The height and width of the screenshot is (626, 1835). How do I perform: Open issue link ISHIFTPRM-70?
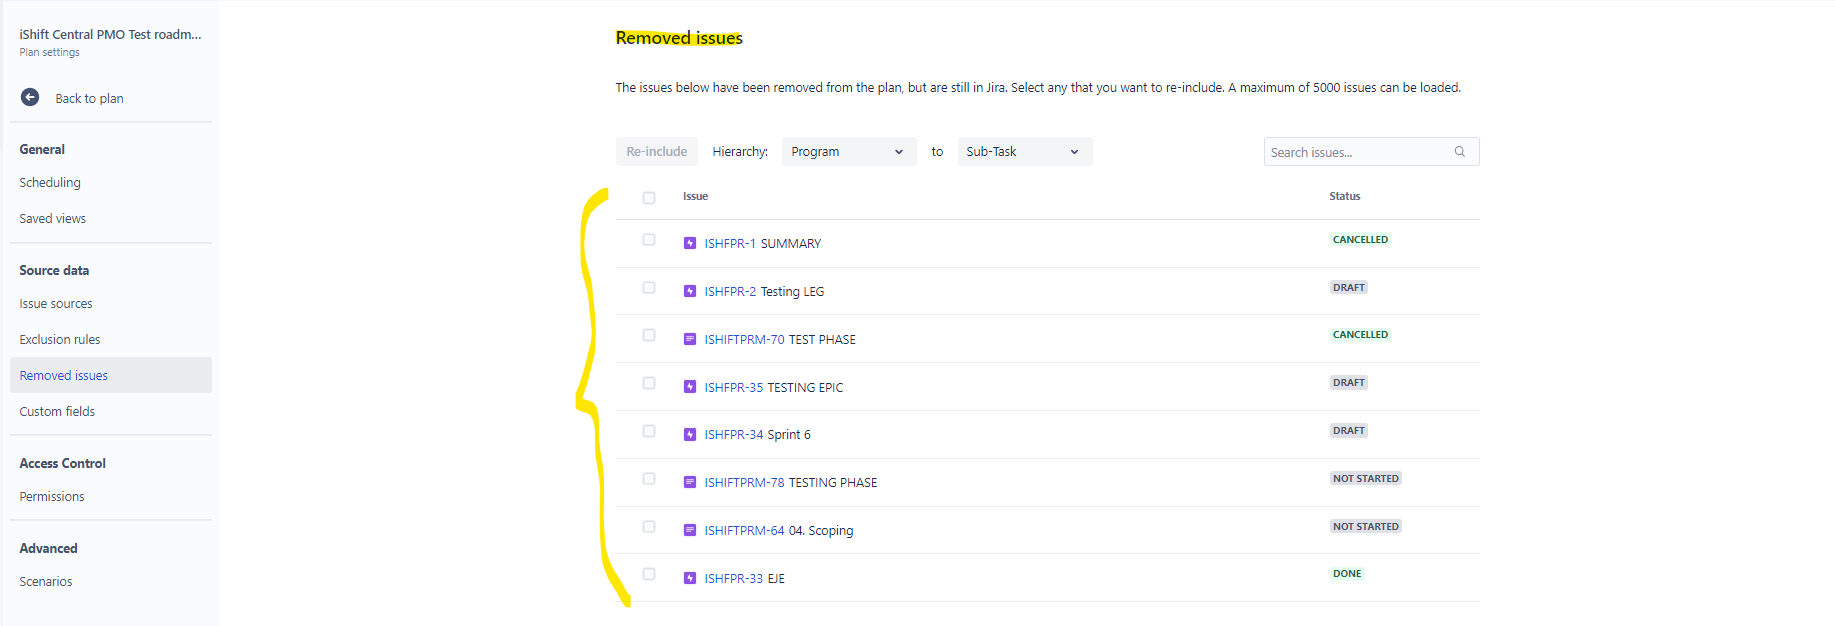click(744, 339)
